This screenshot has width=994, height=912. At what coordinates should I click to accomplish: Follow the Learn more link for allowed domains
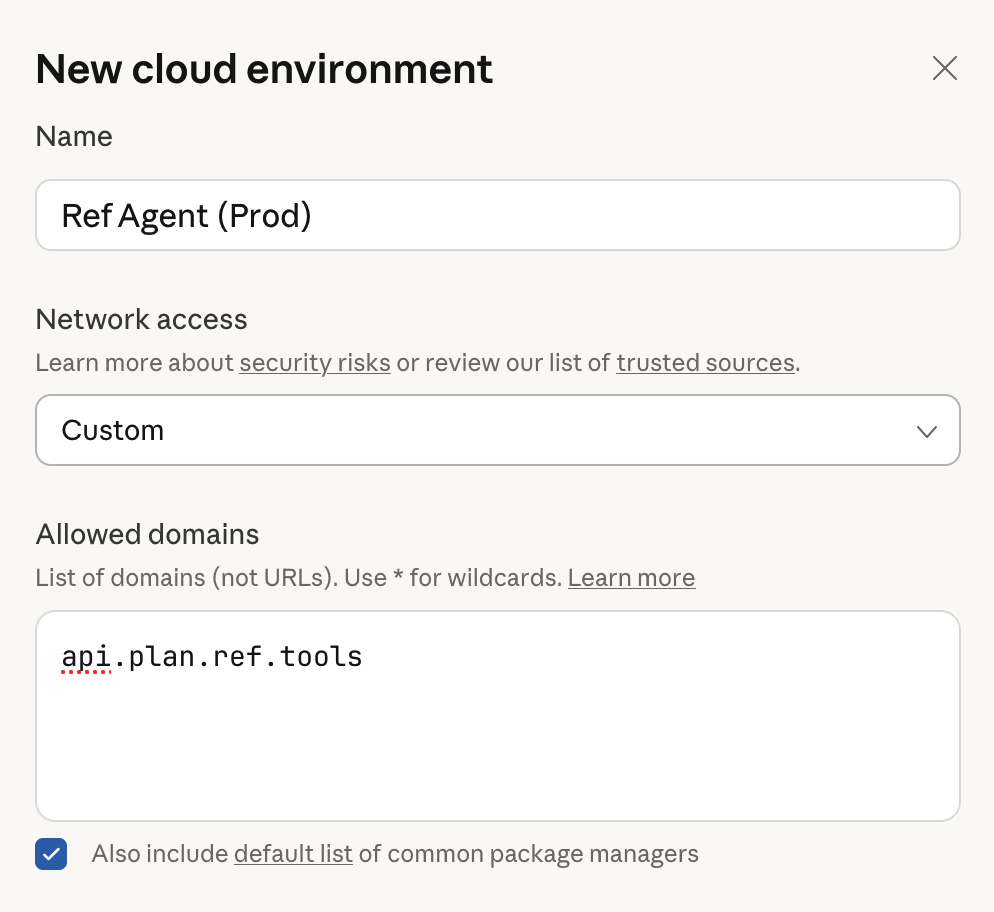coord(631,577)
